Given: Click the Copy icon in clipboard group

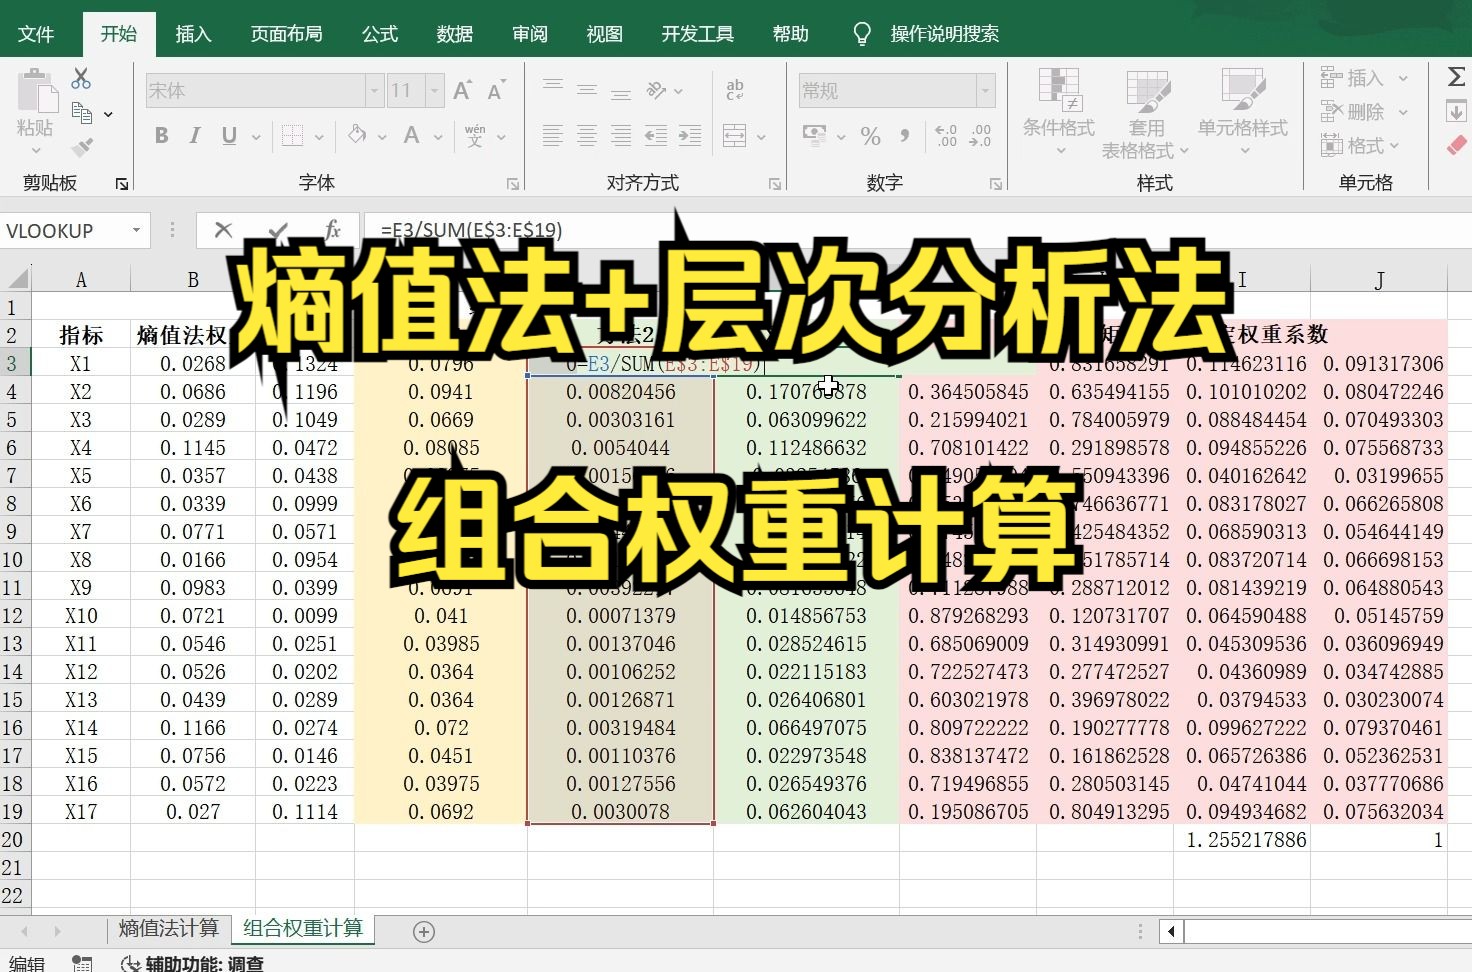Looking at the screenshot, I should point(82,113).
